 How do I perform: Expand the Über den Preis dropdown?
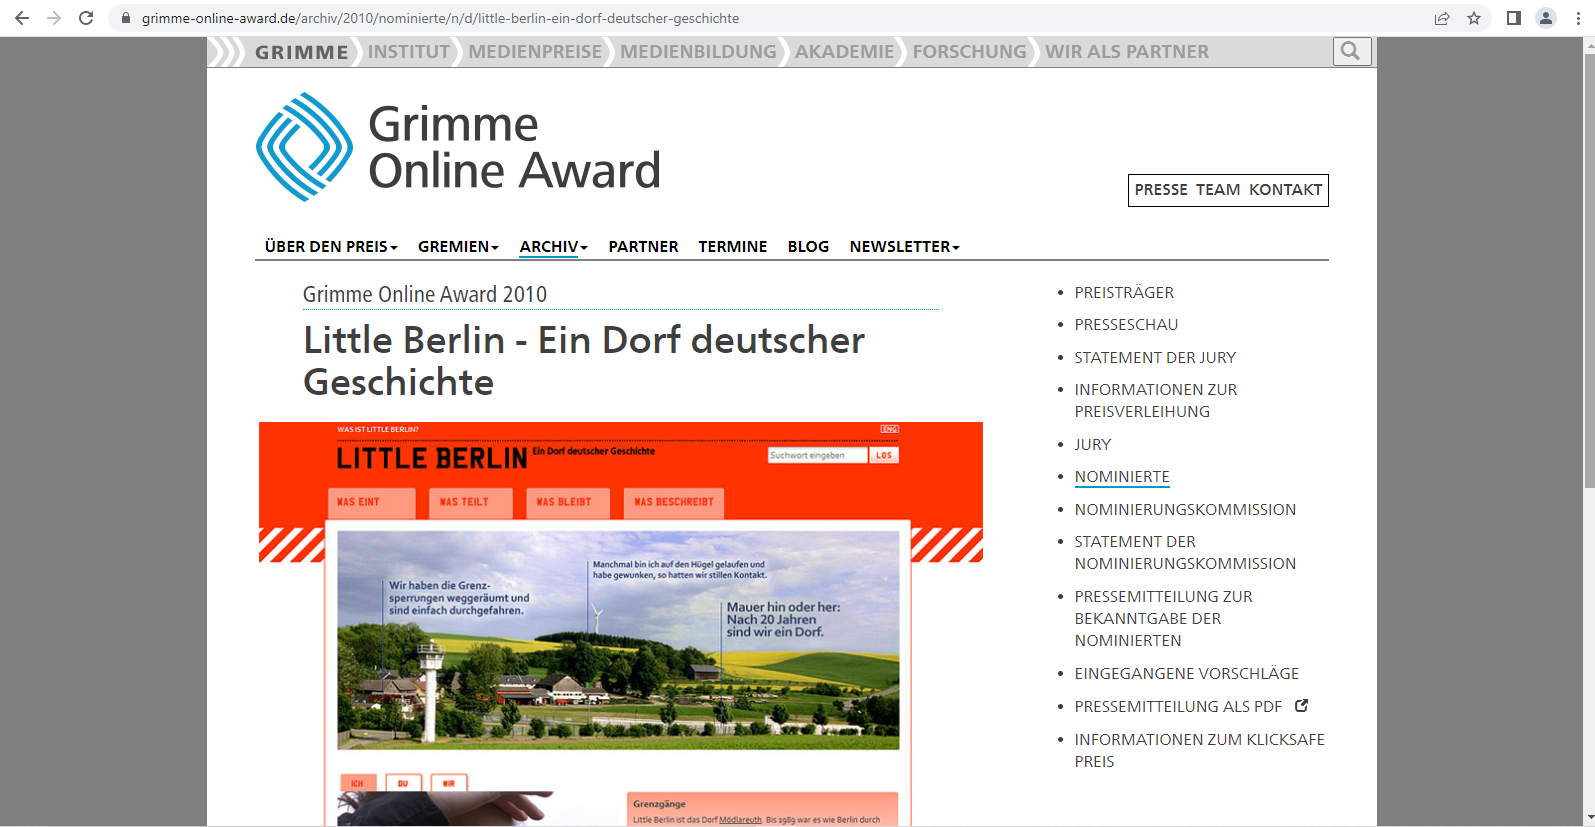tap(331, 246)
